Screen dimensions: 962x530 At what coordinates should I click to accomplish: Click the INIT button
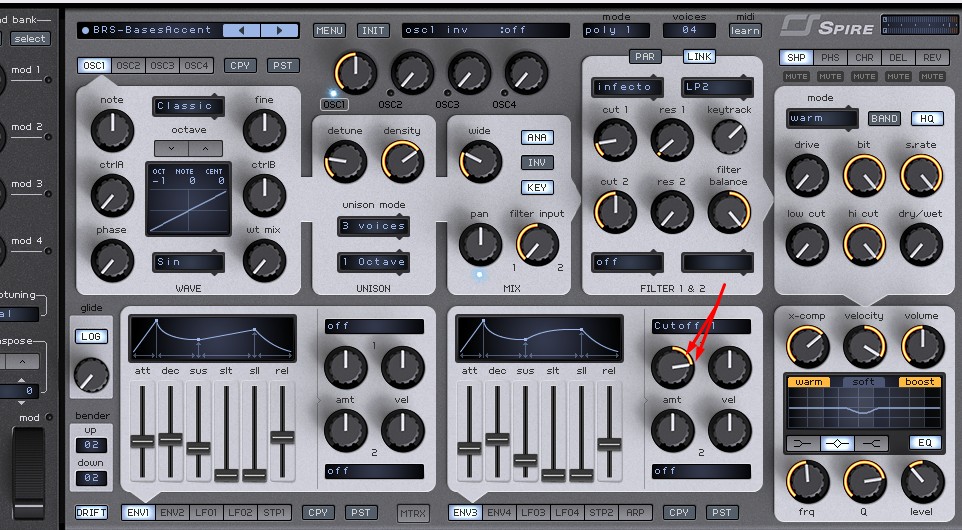click(x=374, y=31)
